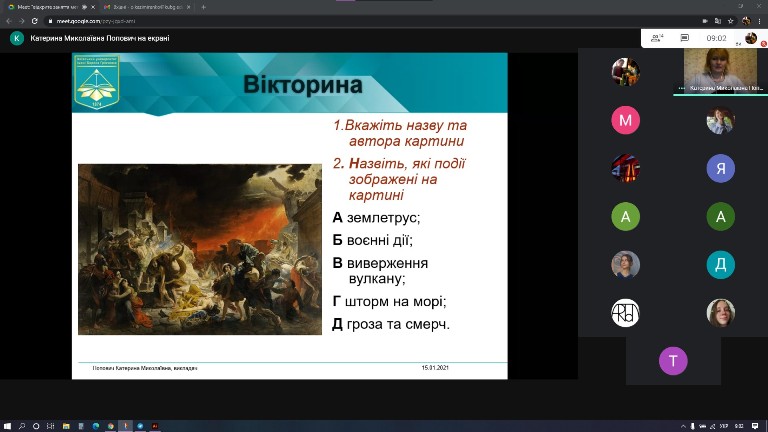The image size is (768, 432).
Task: Bookmark this page with the star icon
Action: click(730, 21)
